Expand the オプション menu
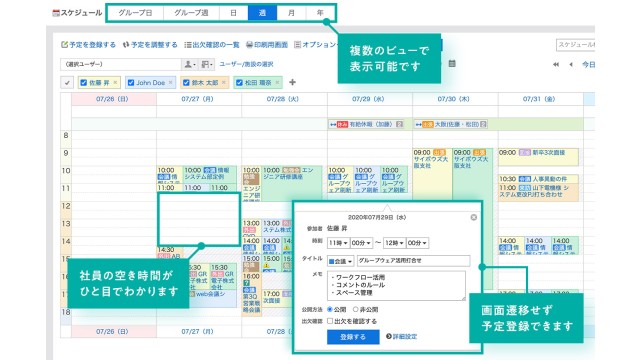640x360 pixels. (315, 44)
